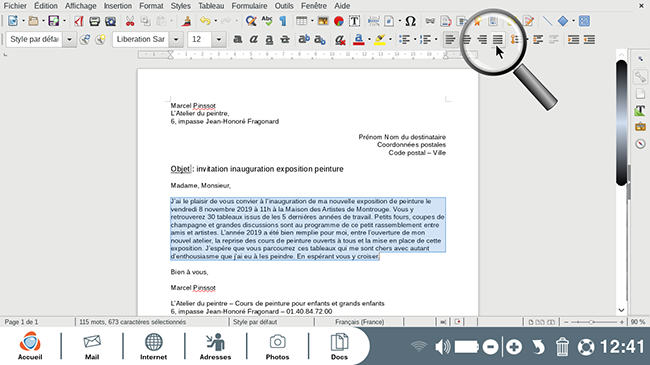Expand the undo history arrow
650x365 pixels.
pyautogui.click(x=215, y=21)
